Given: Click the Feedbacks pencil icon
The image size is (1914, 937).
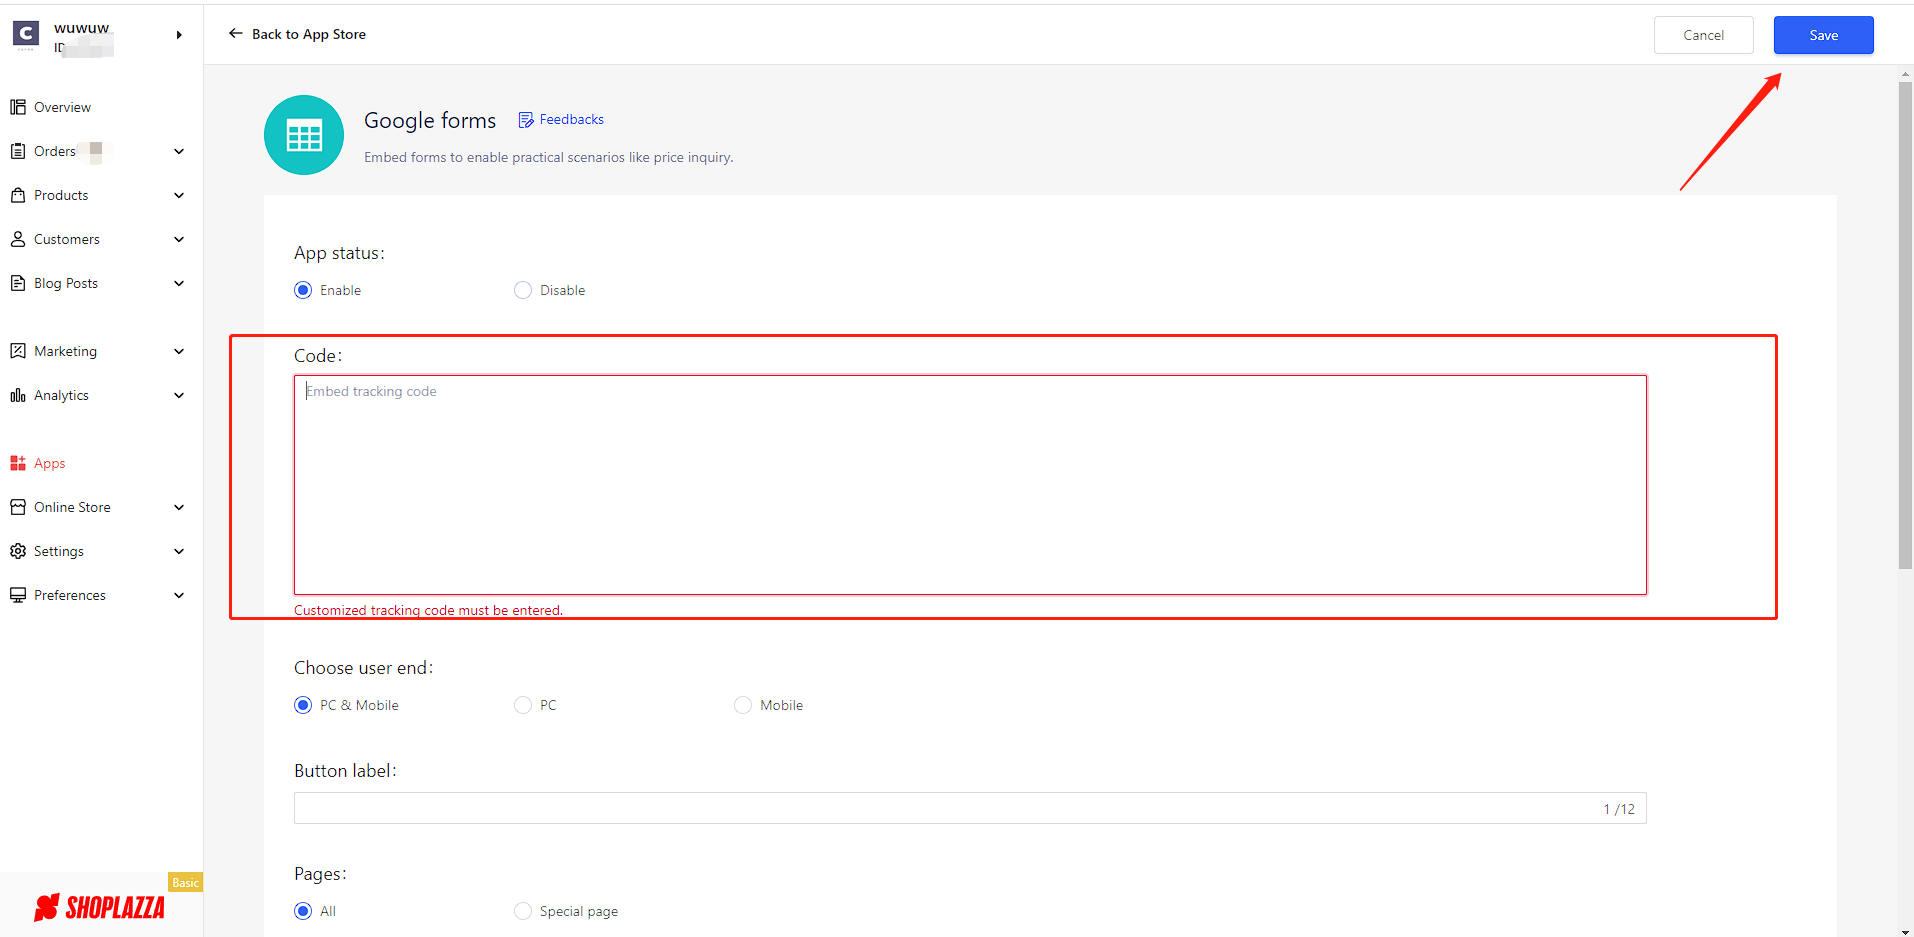Looking at the screenshot, I should point(526,120).
